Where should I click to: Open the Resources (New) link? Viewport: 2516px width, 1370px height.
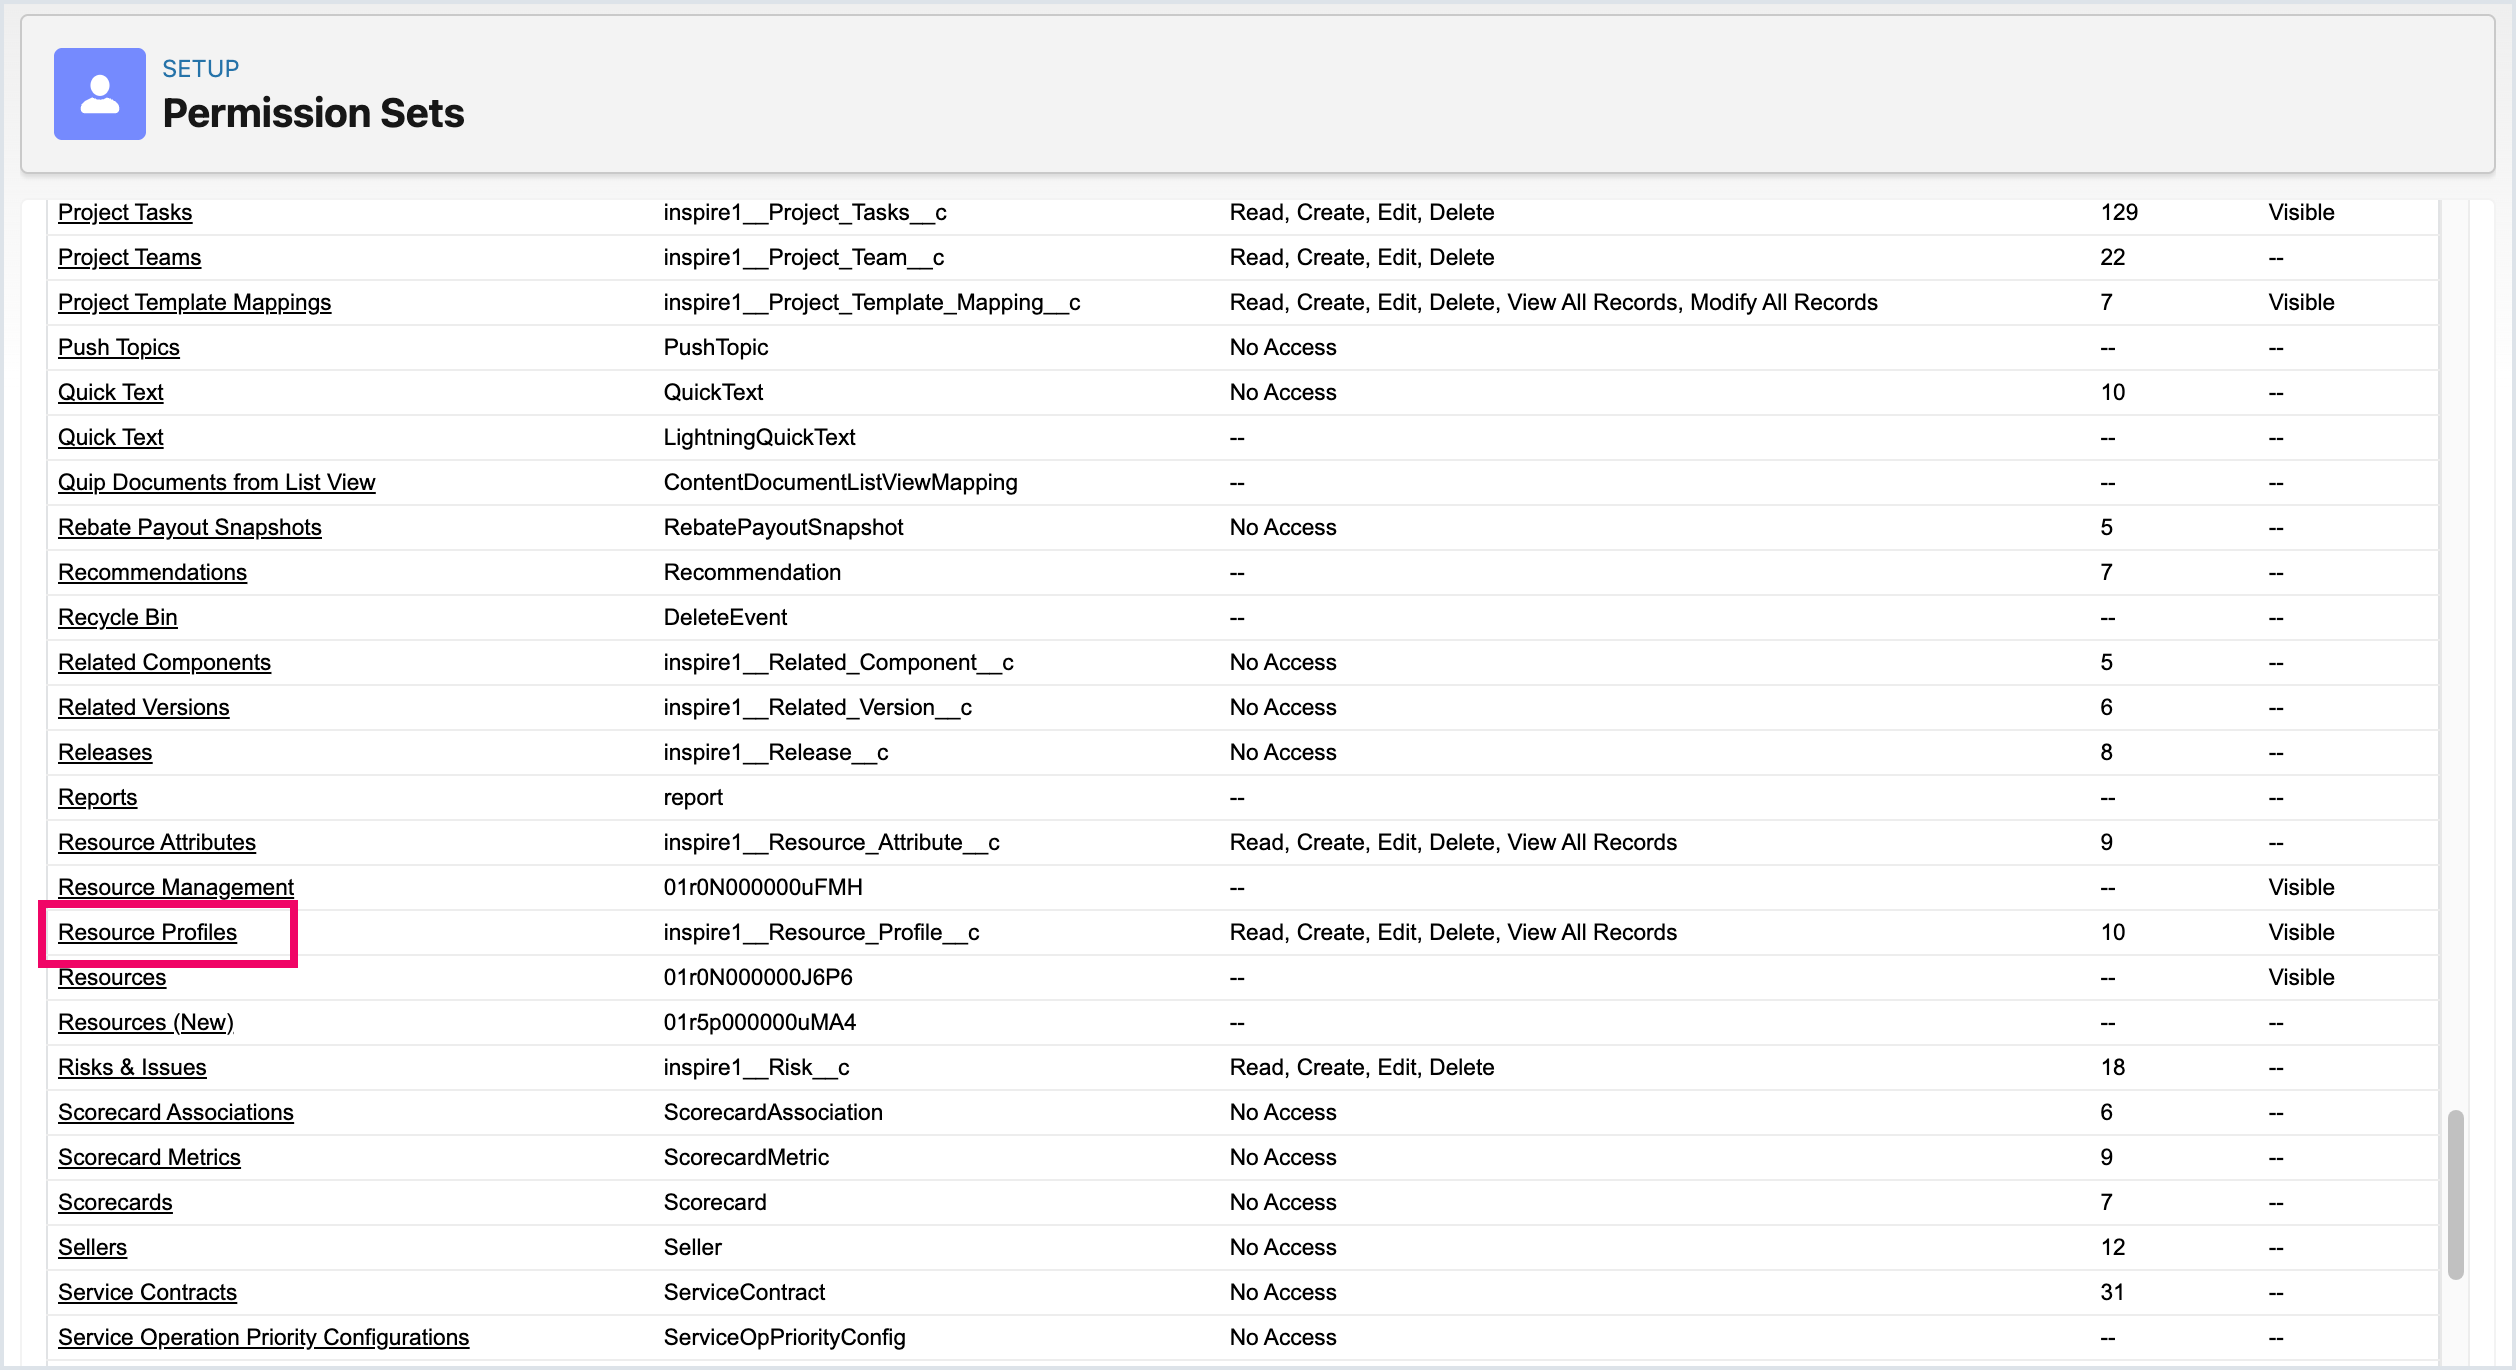(145, 1022)
